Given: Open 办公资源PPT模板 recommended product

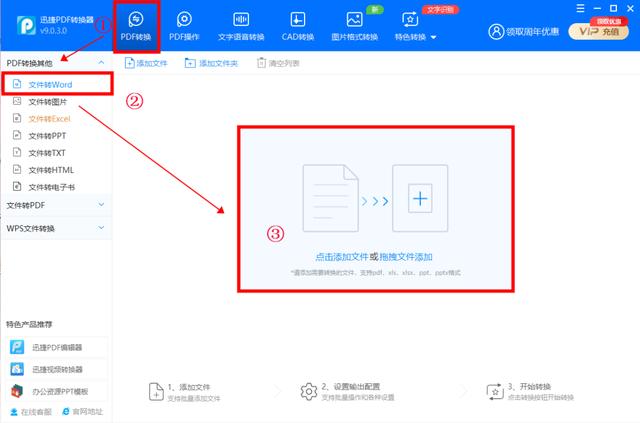Looking at the screenshot, I should [56, 391].
